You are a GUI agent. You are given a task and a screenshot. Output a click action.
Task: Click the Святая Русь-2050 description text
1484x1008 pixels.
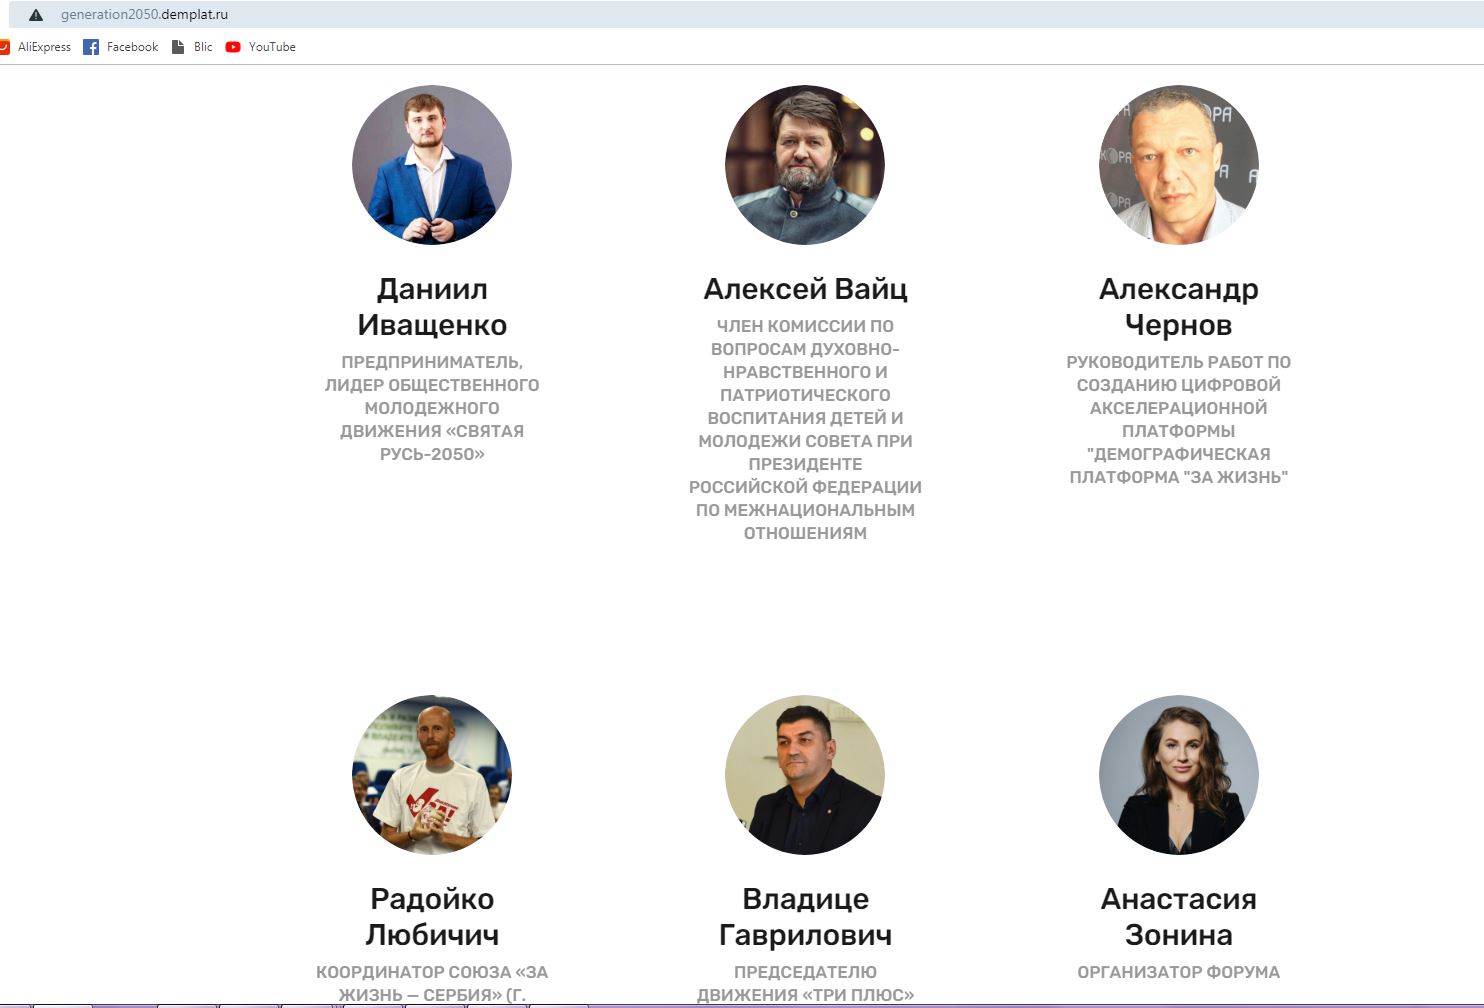[432, 408]
